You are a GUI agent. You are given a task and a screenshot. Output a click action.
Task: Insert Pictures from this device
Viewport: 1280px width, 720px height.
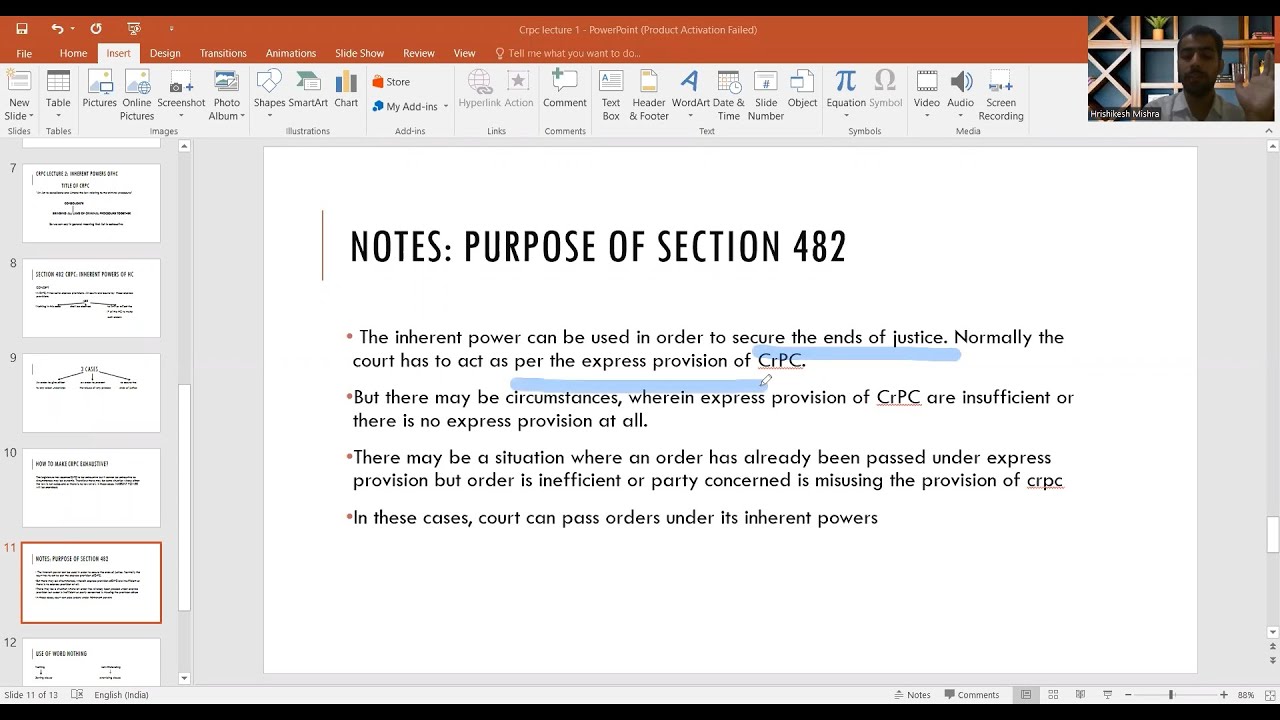(x=100, y=89)
